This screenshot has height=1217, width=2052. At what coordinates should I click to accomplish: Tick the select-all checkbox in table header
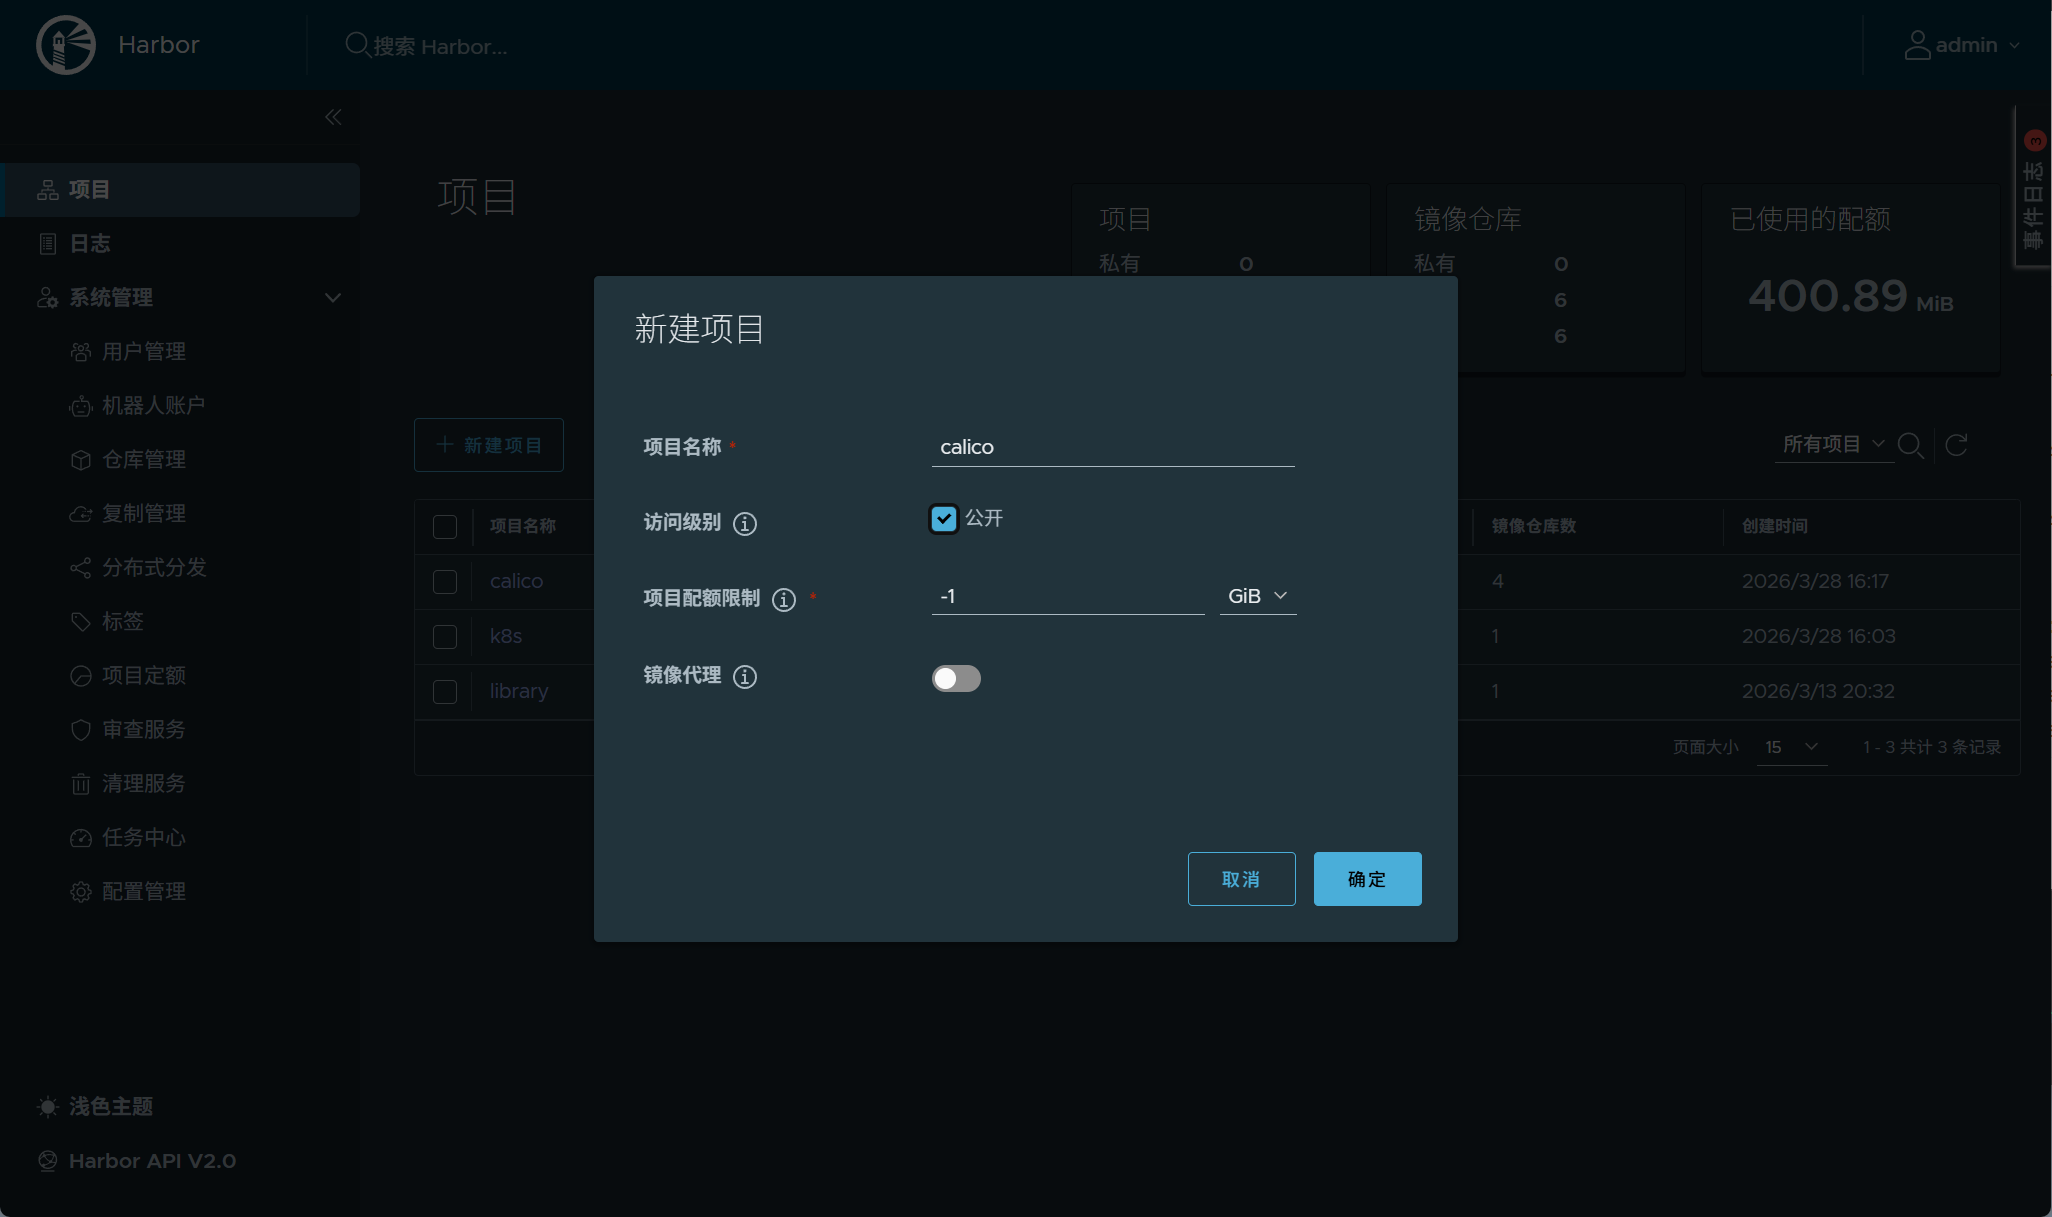[x=445, y=527]
